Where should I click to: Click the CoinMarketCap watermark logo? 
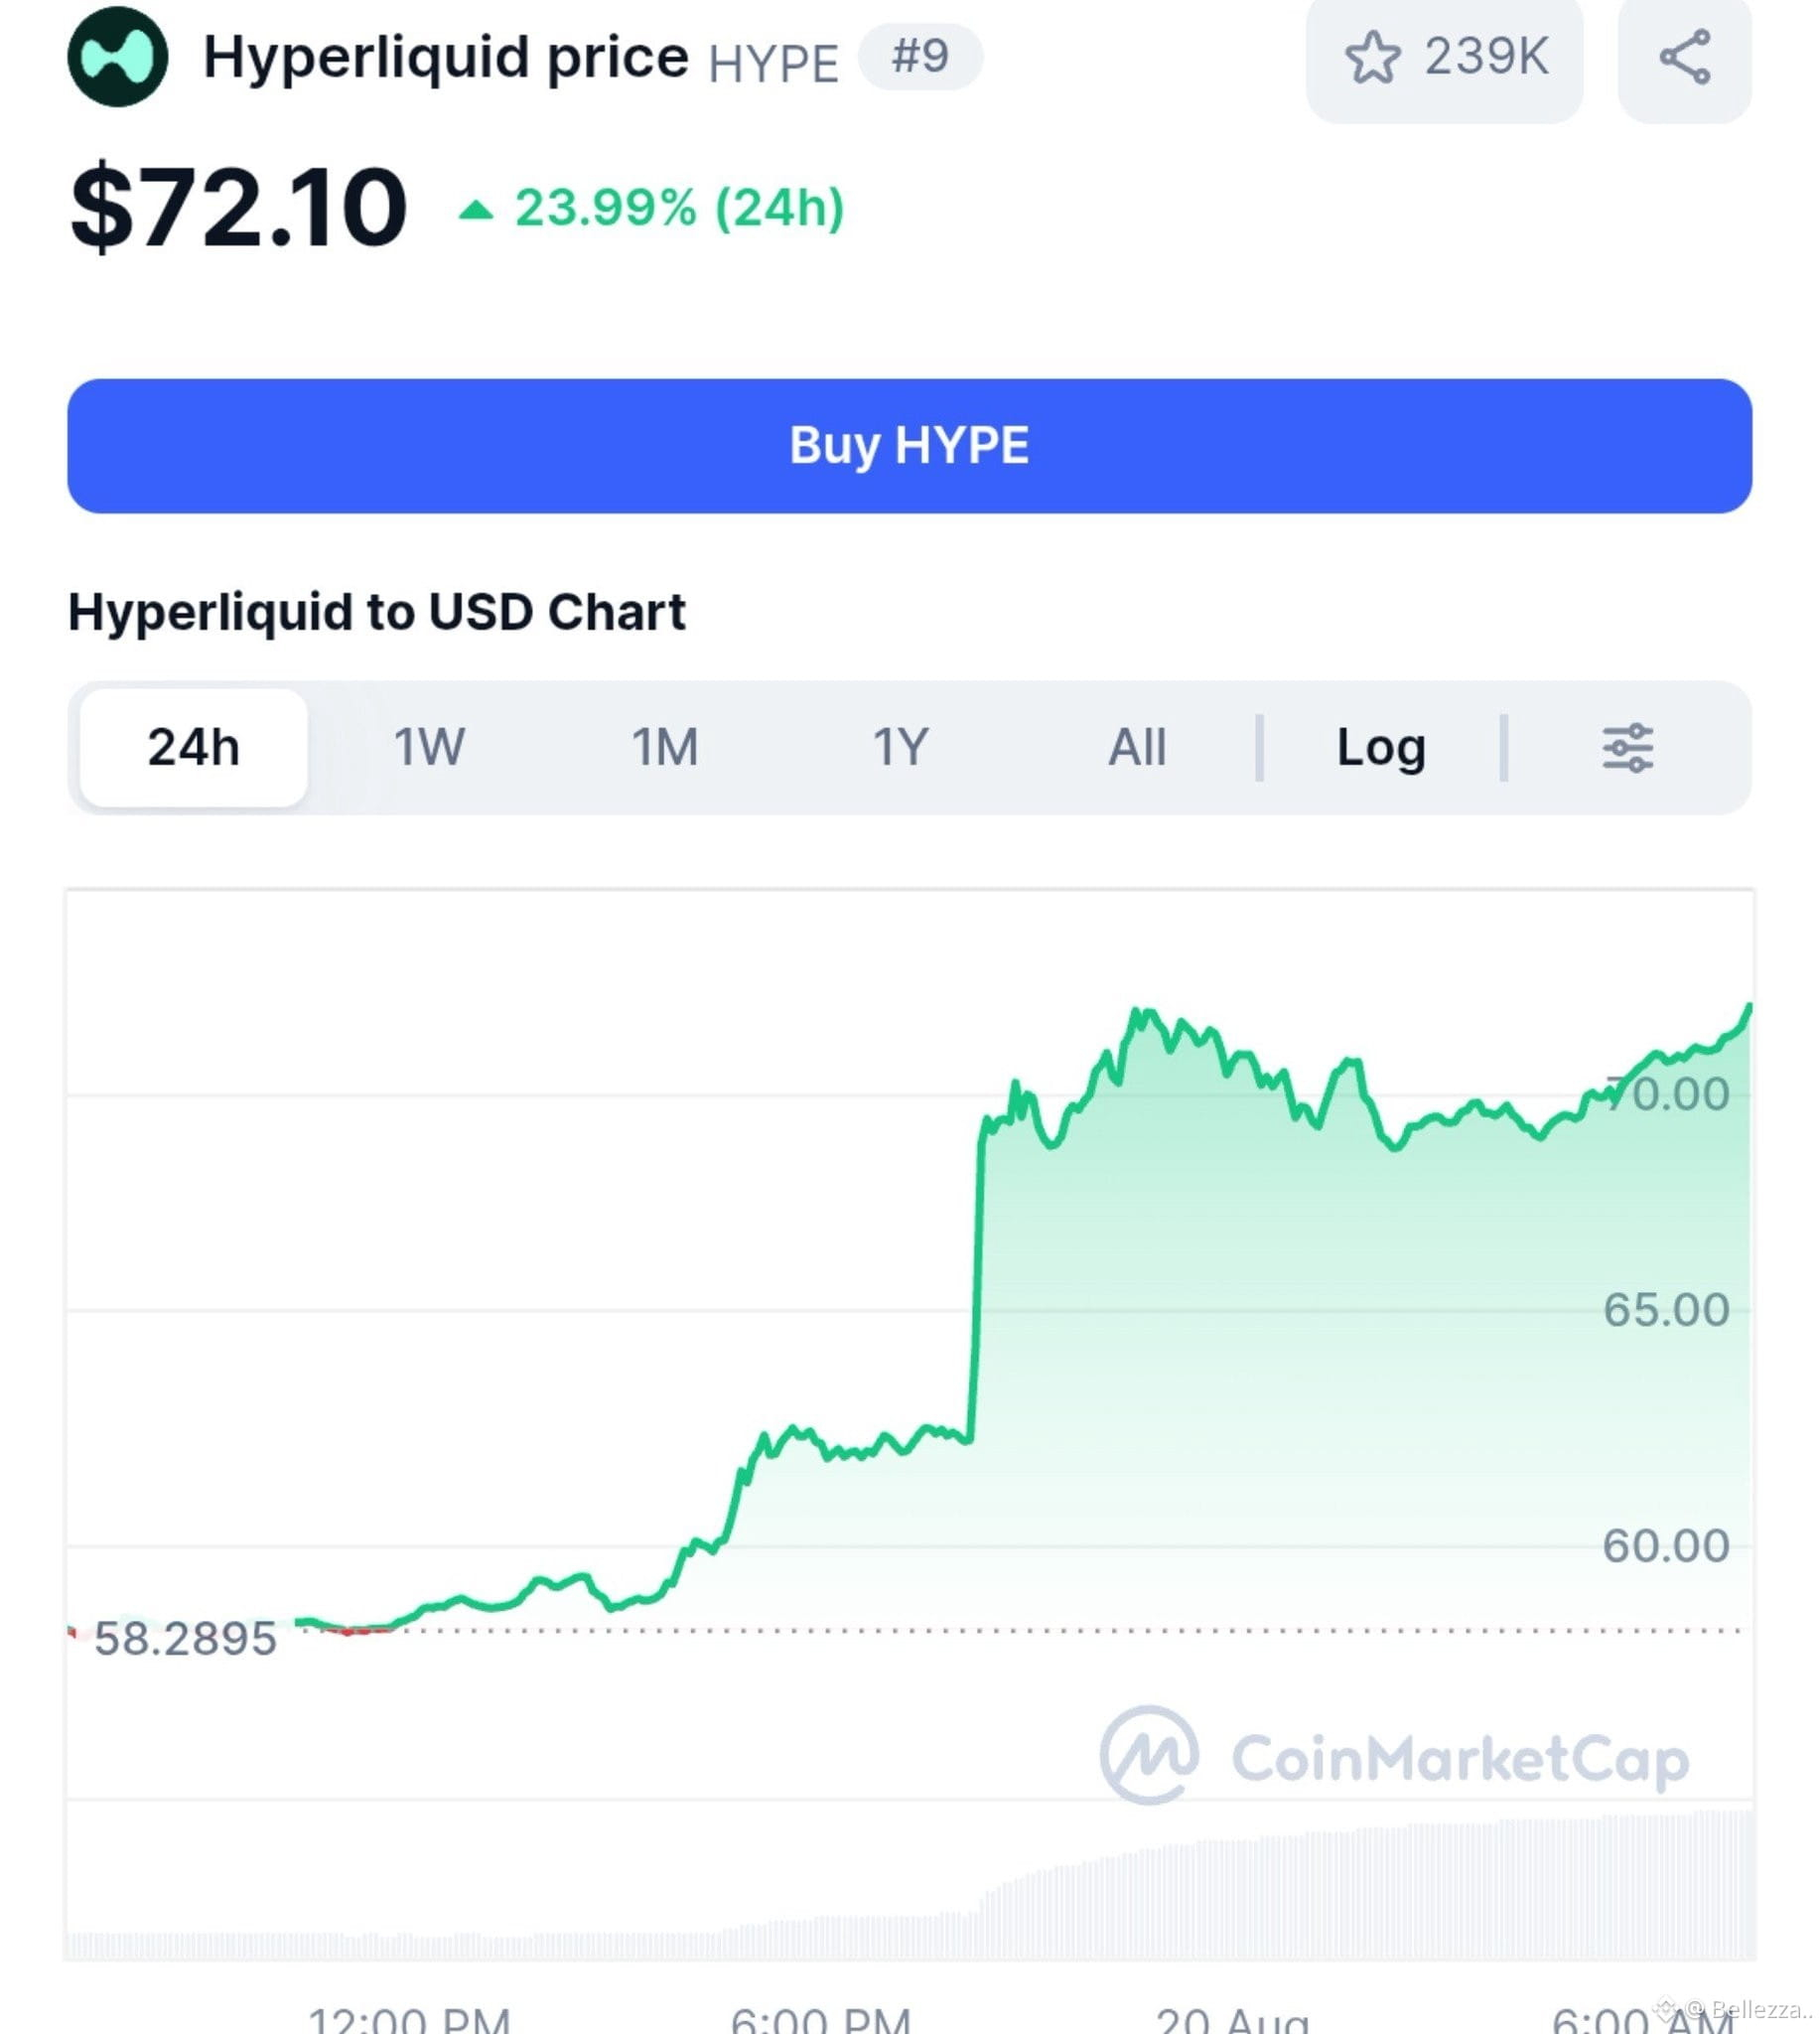[1149, 1755]
